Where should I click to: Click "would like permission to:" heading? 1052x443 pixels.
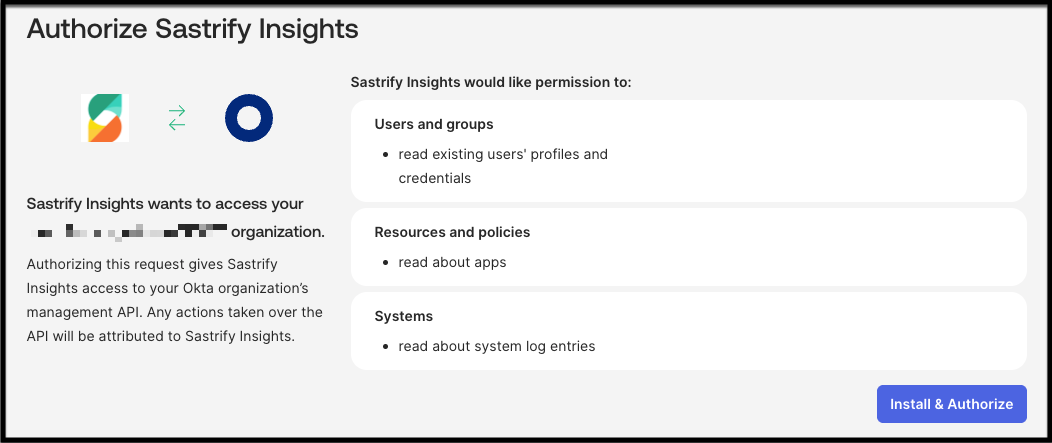point(491,82)
